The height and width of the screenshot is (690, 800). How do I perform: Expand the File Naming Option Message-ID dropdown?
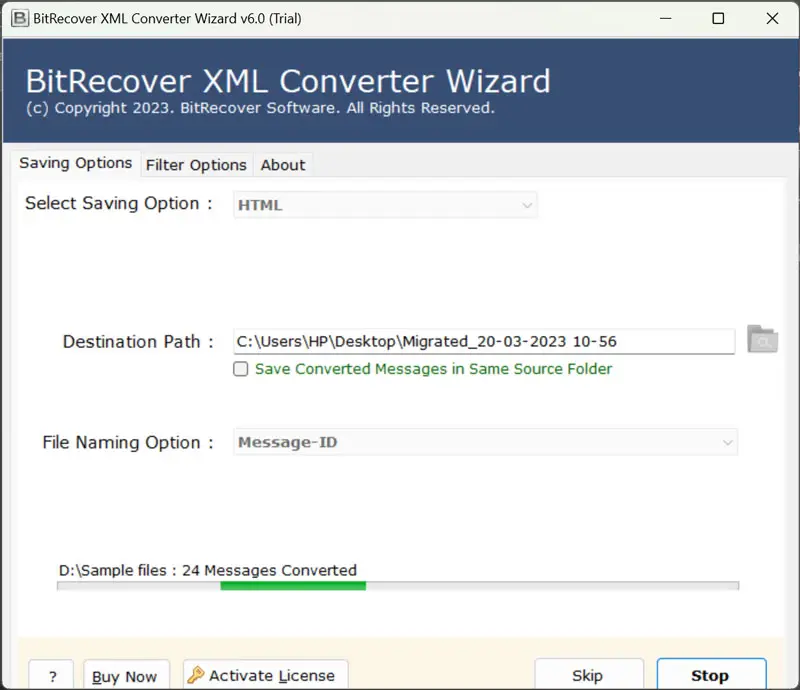pos(486,442)
